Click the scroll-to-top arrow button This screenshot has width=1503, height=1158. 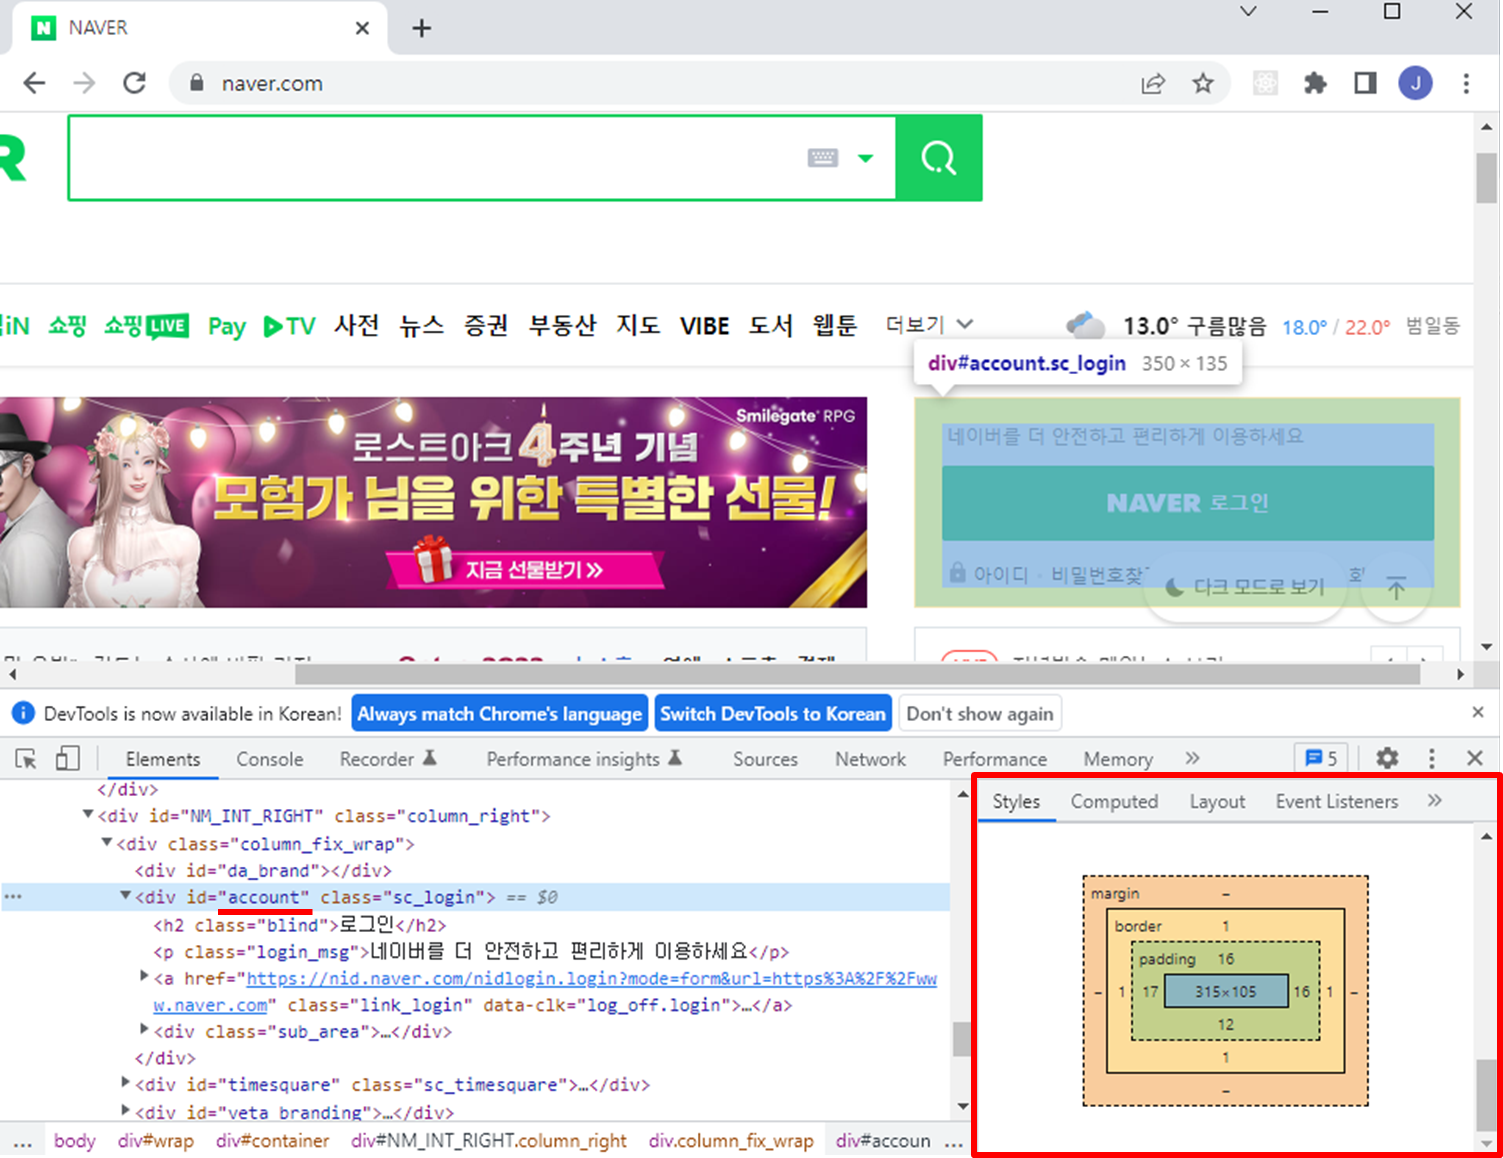(x=1396, y=588)
